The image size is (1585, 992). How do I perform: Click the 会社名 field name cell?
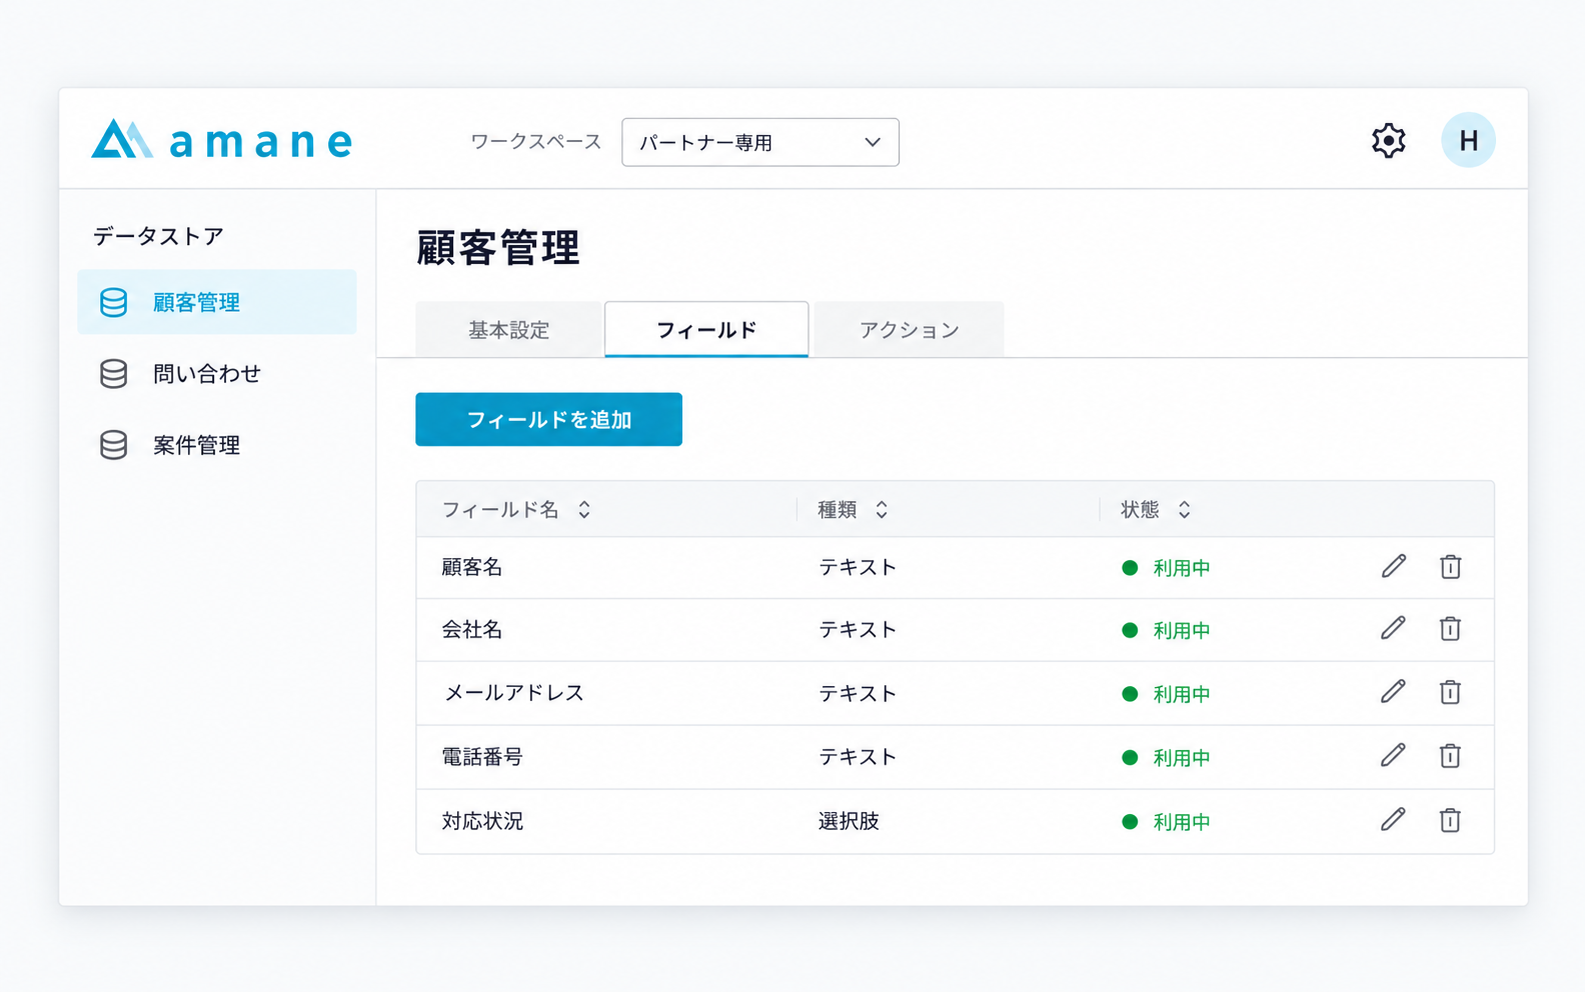tap(472, 629)
